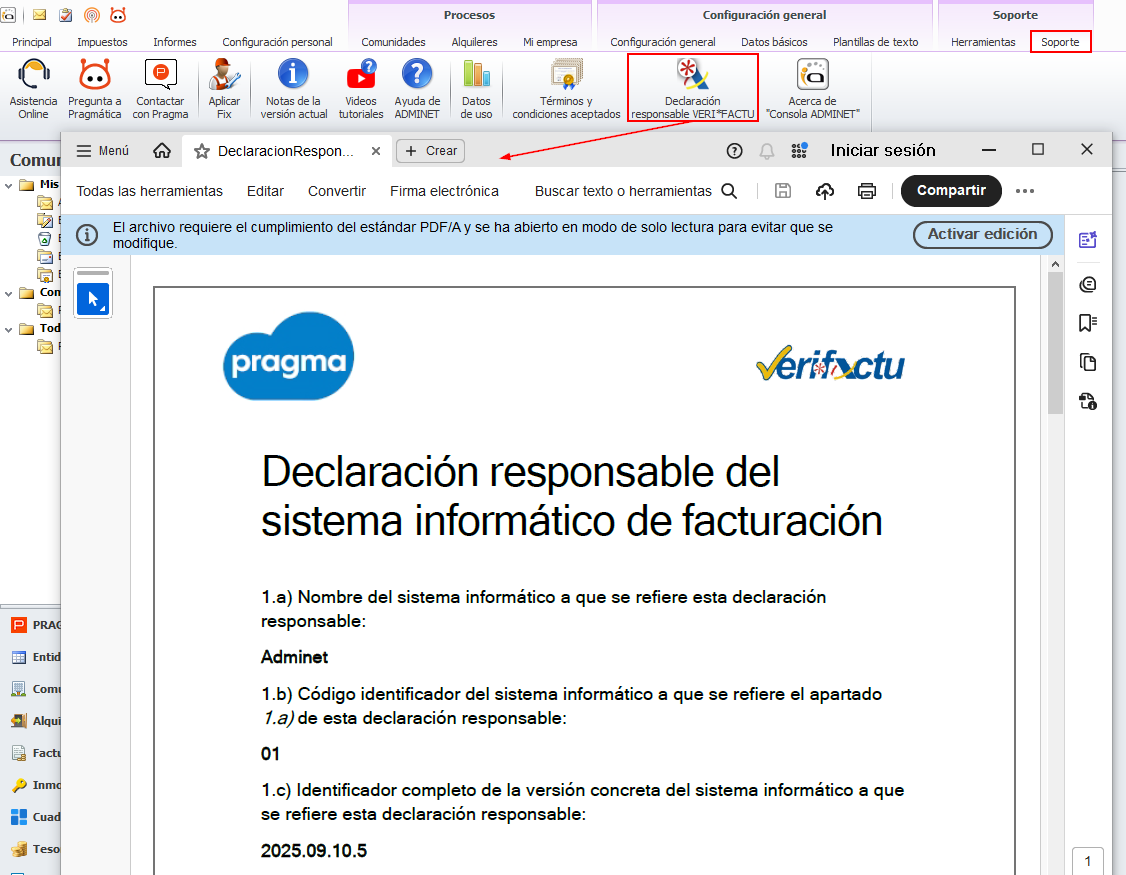This screenshot has width=1126, height=875.
Task: Open the Editar menu
Action: tap(265, 191)
